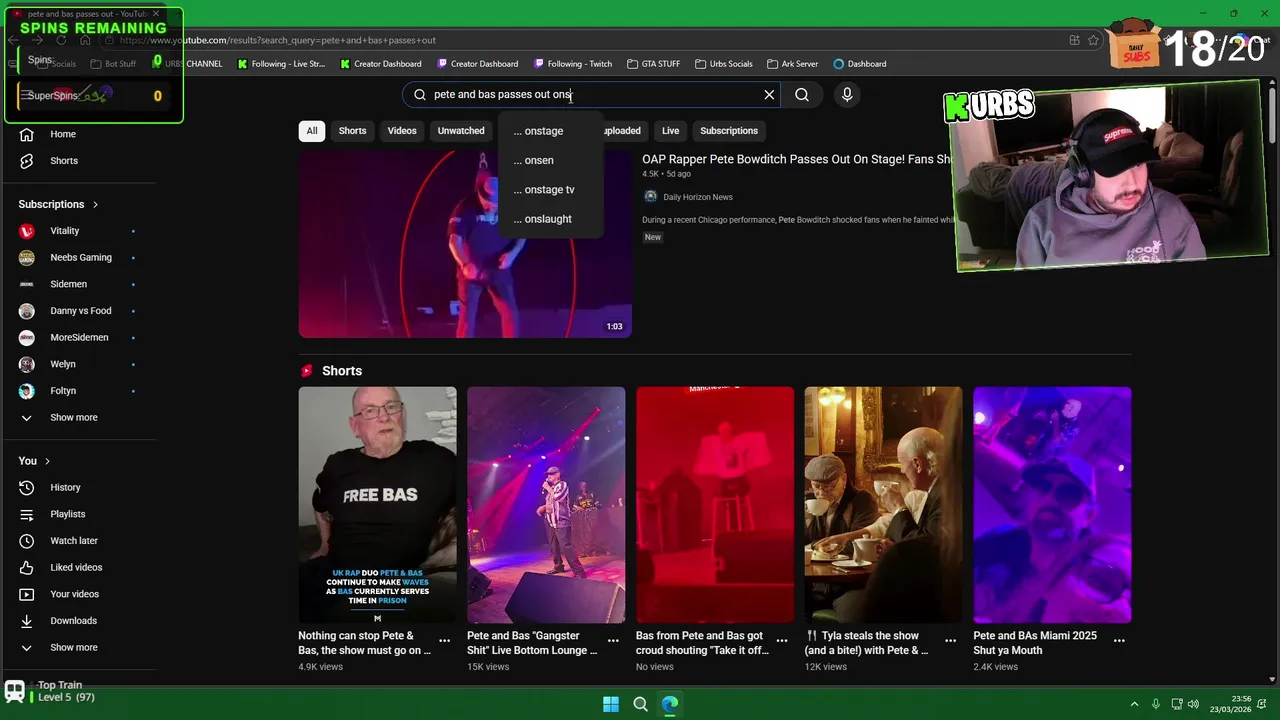Open options menu for Tyla short
The image size is (1280, 720).
951,641
